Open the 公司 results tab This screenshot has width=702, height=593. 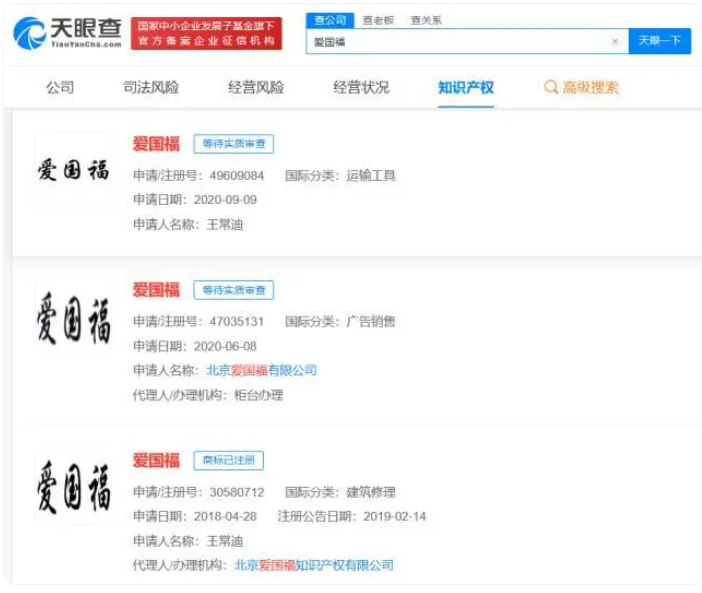pos(60,87)
